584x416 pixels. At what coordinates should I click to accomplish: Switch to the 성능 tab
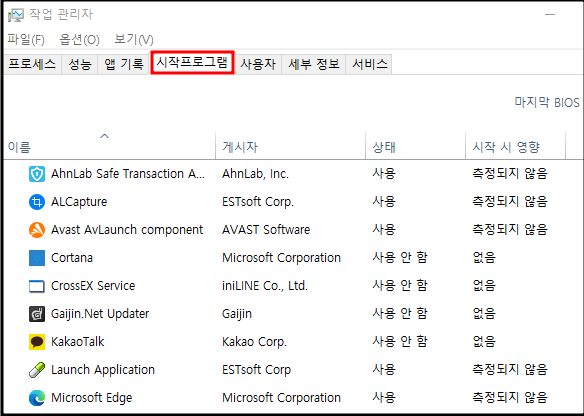click(x=80, y=64)
